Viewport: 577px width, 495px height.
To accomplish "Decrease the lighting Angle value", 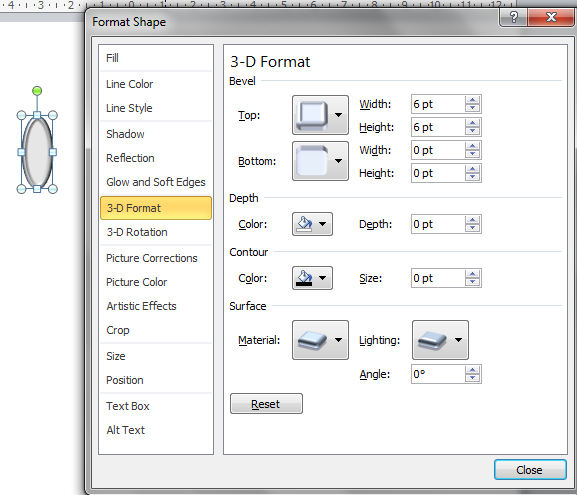I will pyautogui.click(x=472, y=378).
